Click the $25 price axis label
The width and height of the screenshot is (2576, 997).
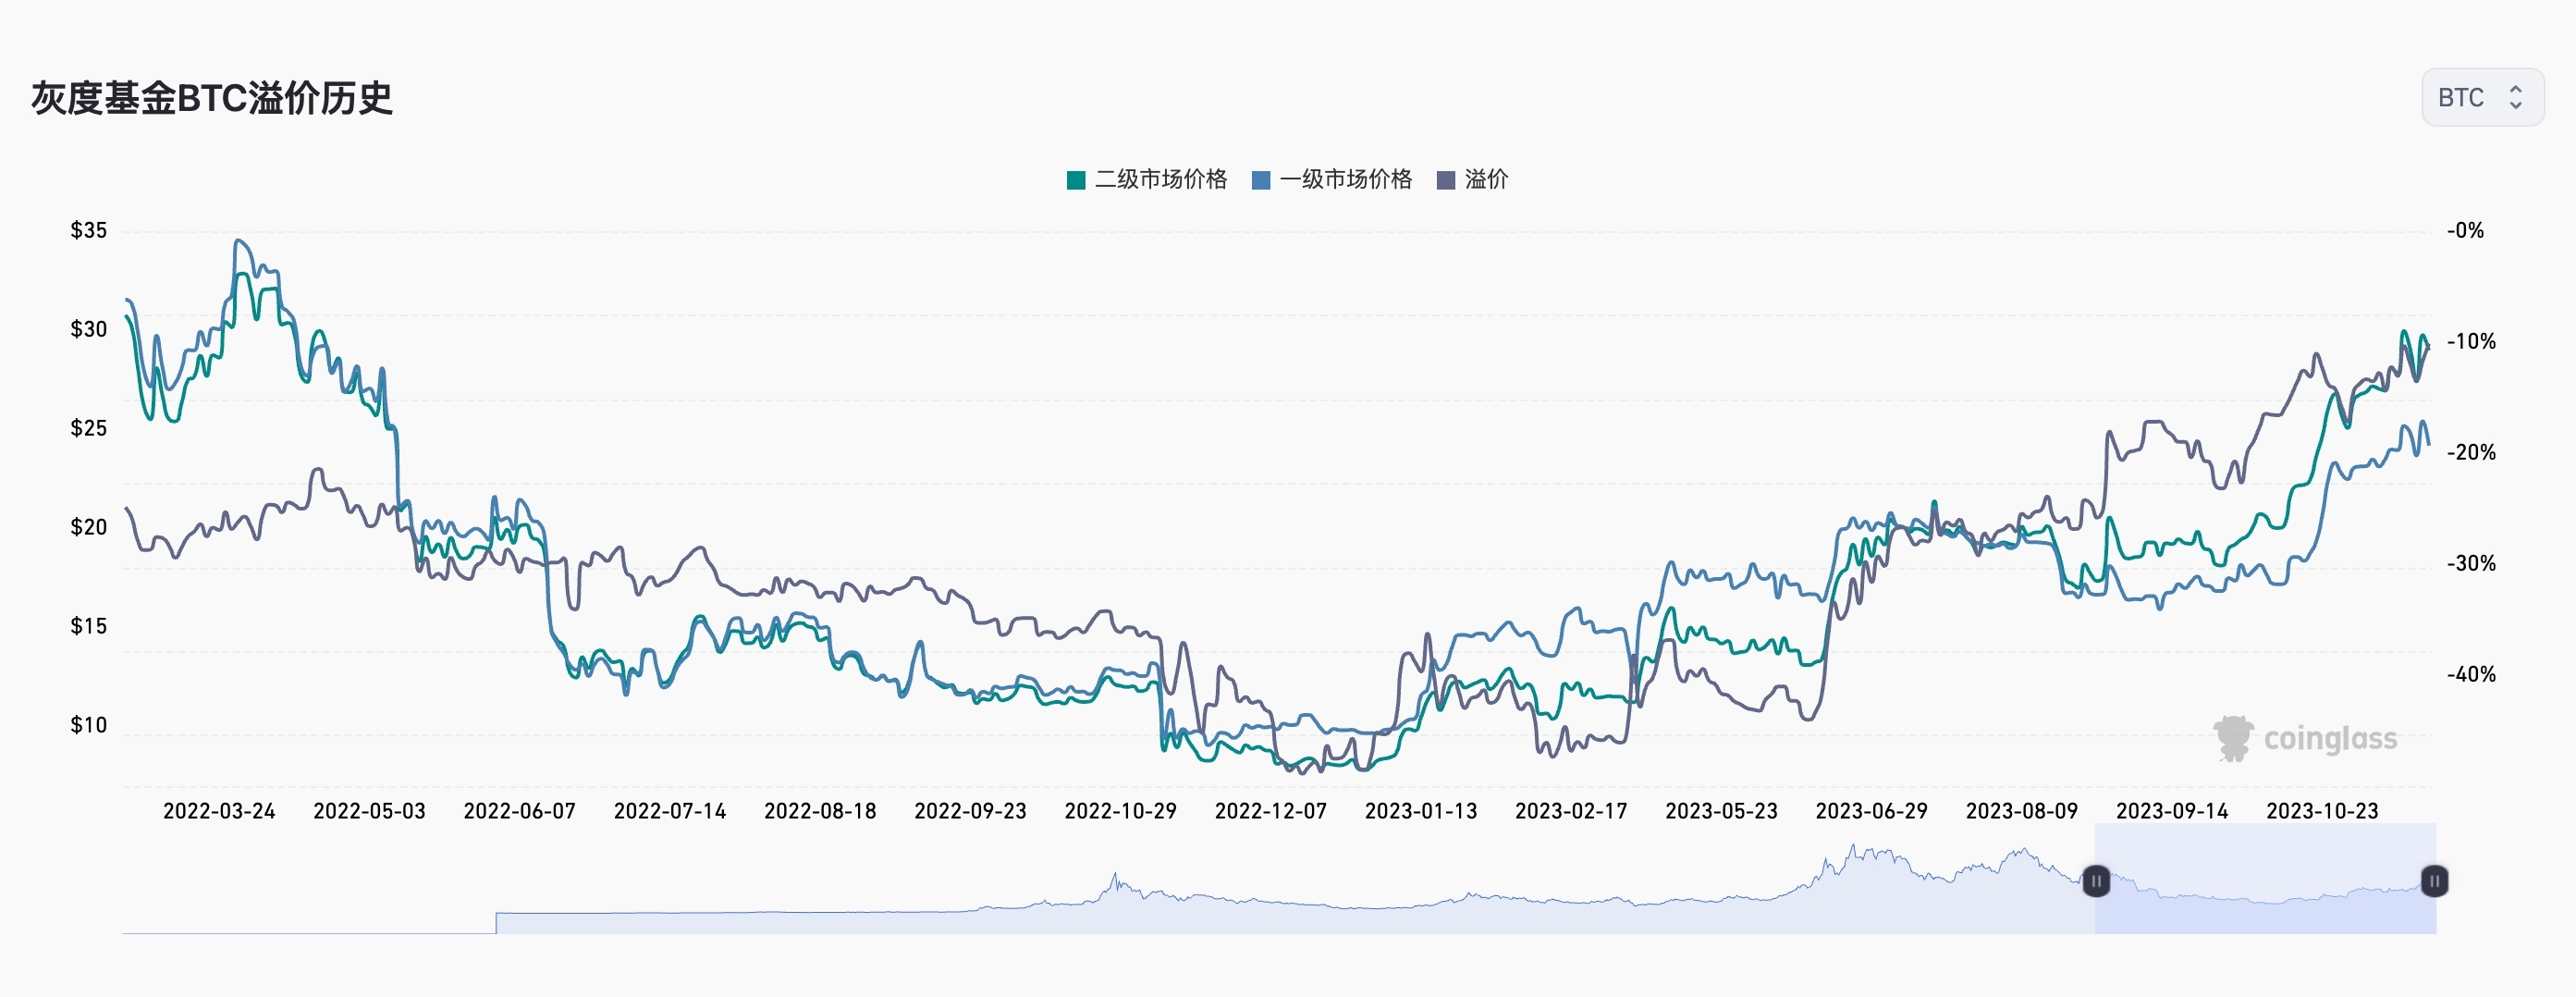point(88,428)
